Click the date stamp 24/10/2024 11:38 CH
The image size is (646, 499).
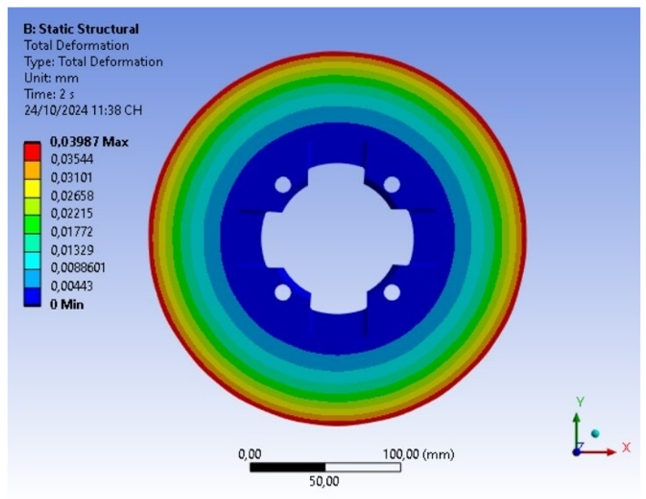coord(83,110)
